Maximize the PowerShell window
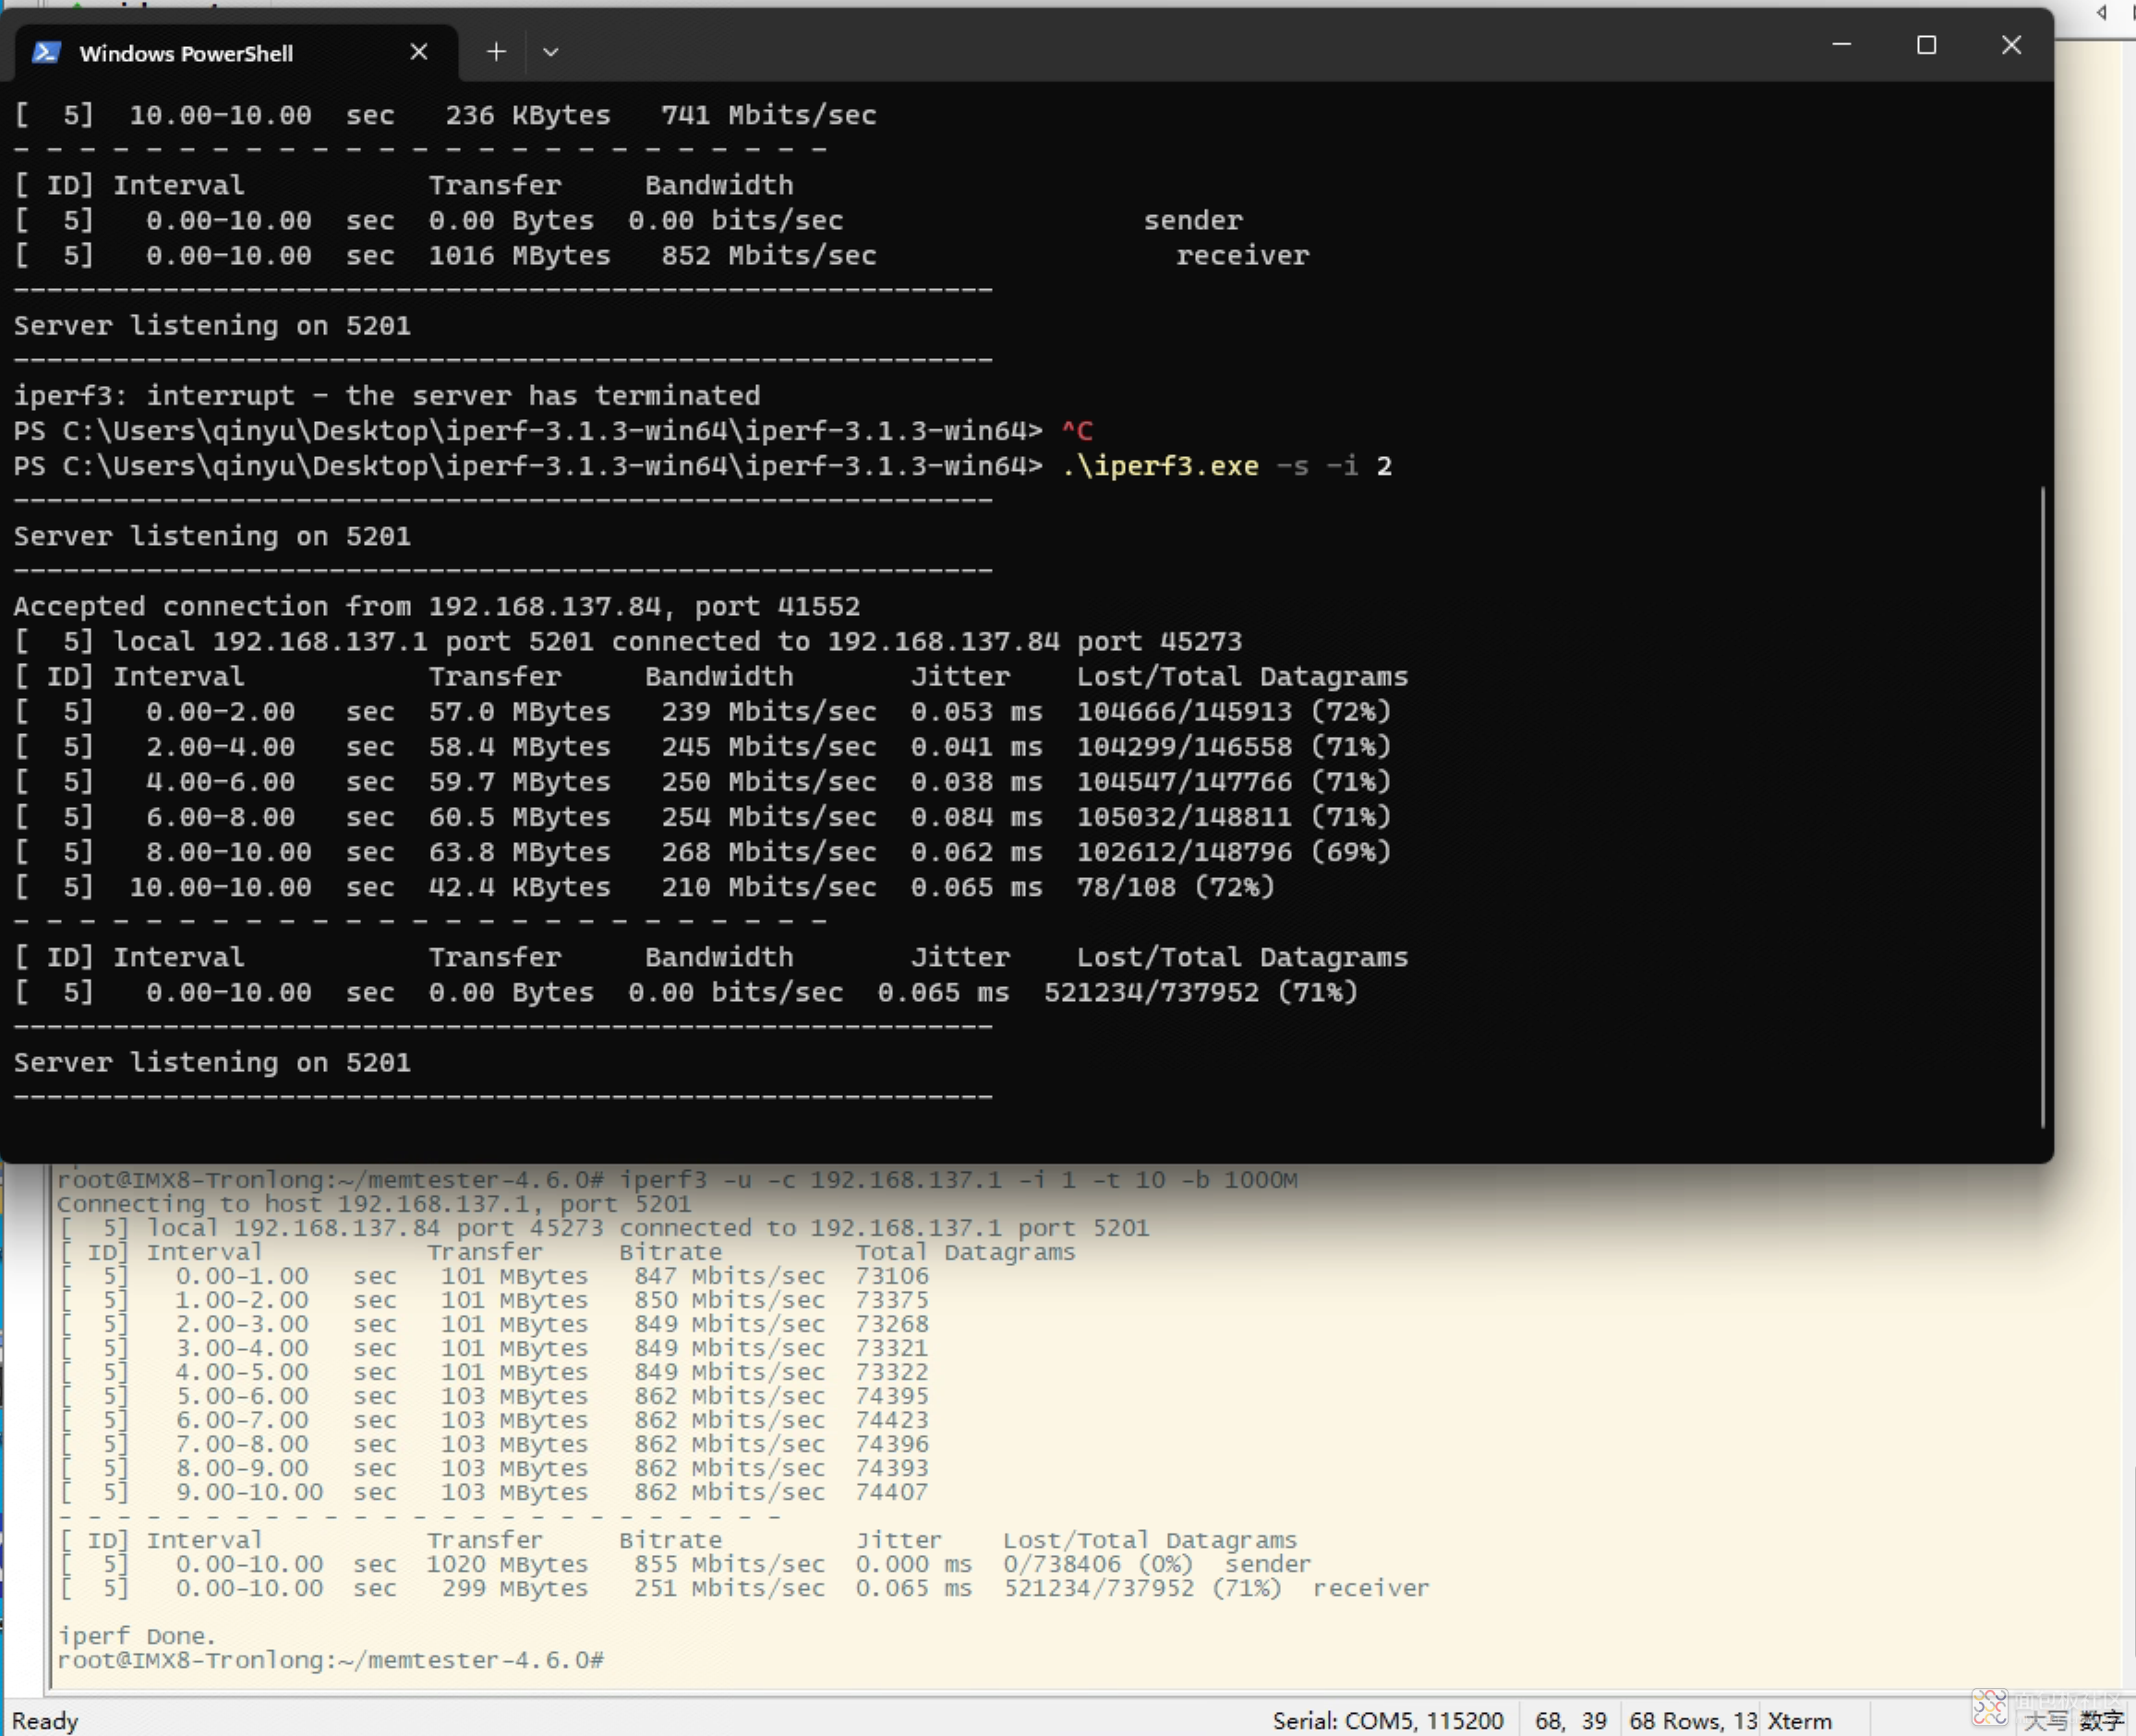The width and height of the screenshot is (2136, 1736). click(1926, 45)
